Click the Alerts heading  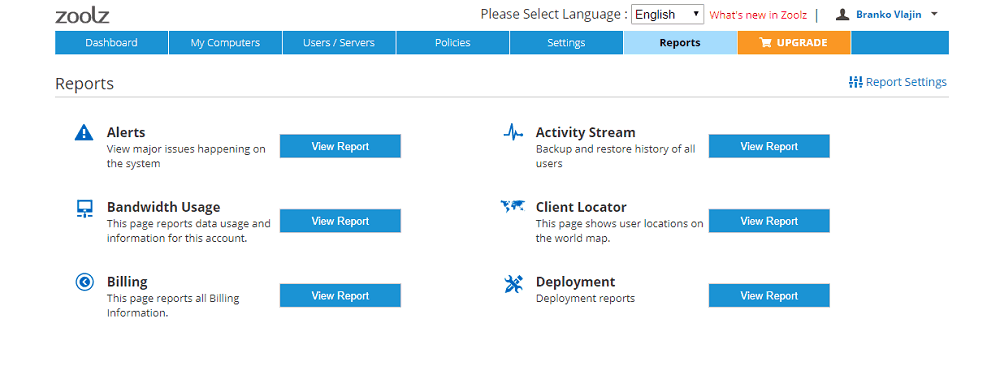click(126, 133)
